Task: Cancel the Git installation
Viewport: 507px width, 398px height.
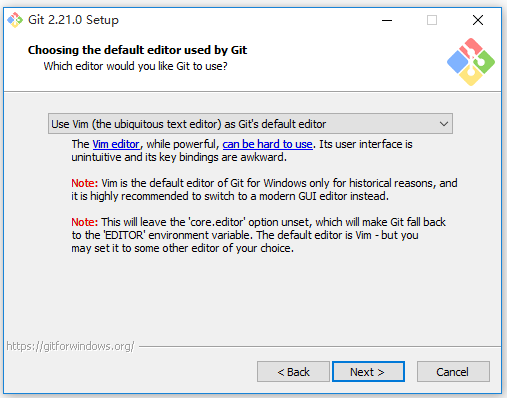Action: [x=453, y=372]
